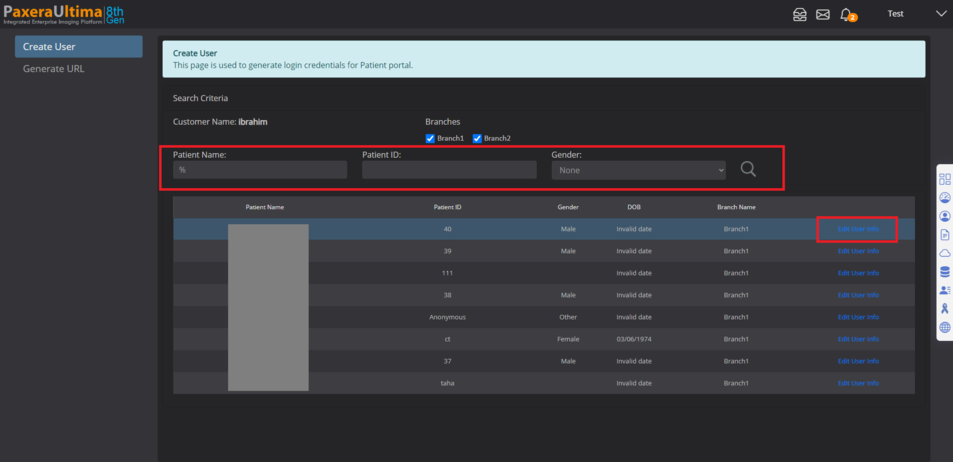Click Edit User Info for patient ID 40
The height and width of the screenshot is (462, 953).
coord(858,229)
